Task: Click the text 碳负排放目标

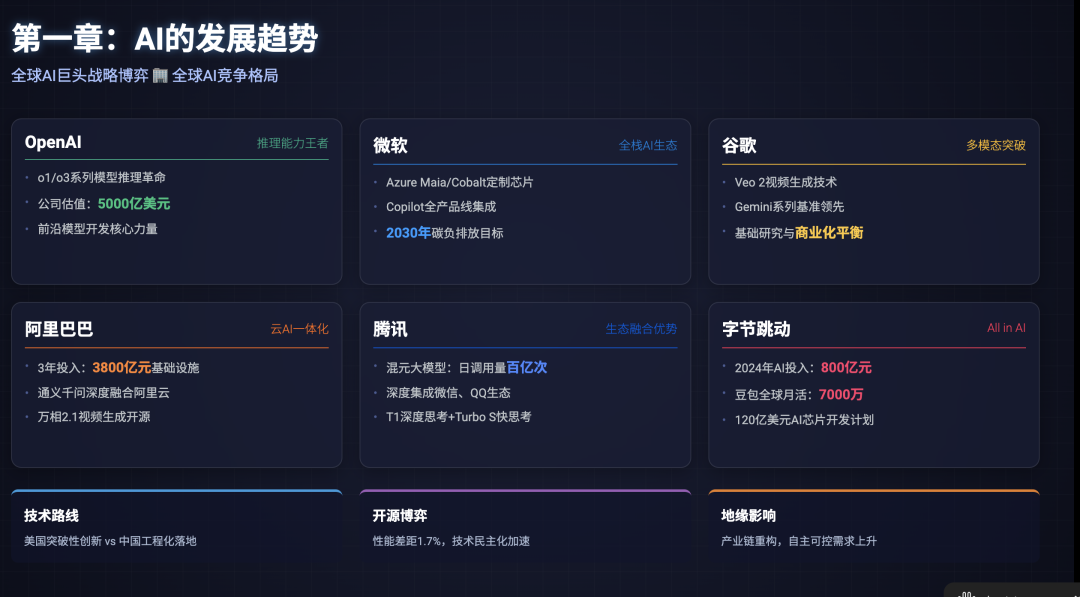Action: click(468, 233)
